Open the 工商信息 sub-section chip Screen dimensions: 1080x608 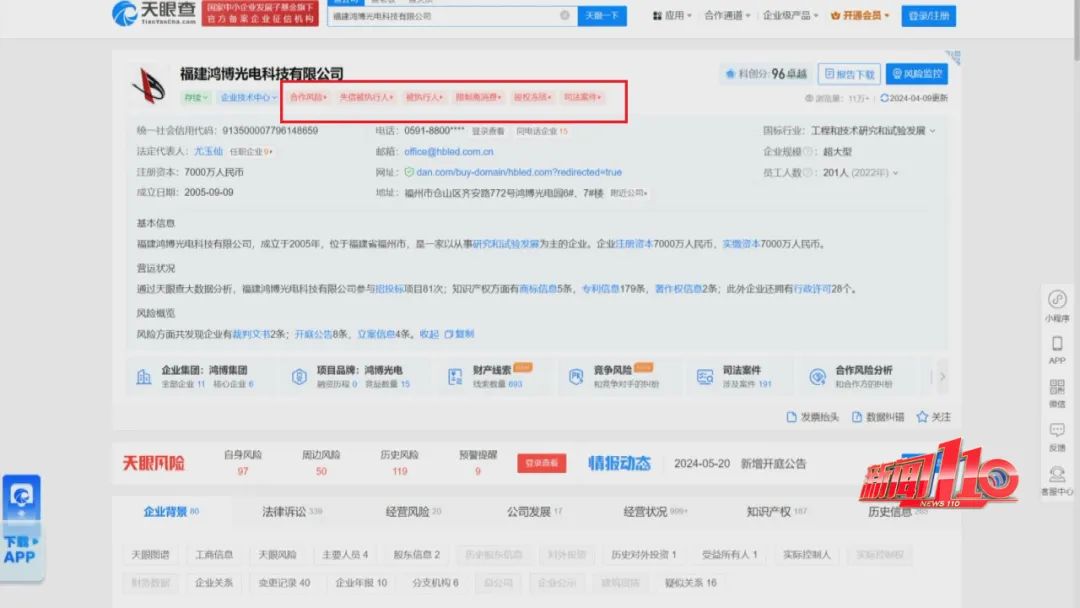pyautogui.click(x=214, y=554)
